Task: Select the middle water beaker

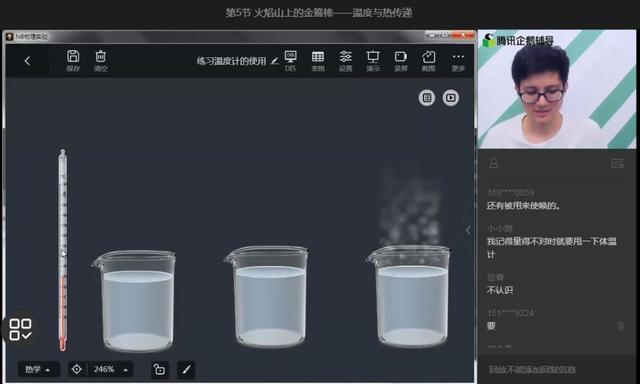Action: tap(267, 297)
